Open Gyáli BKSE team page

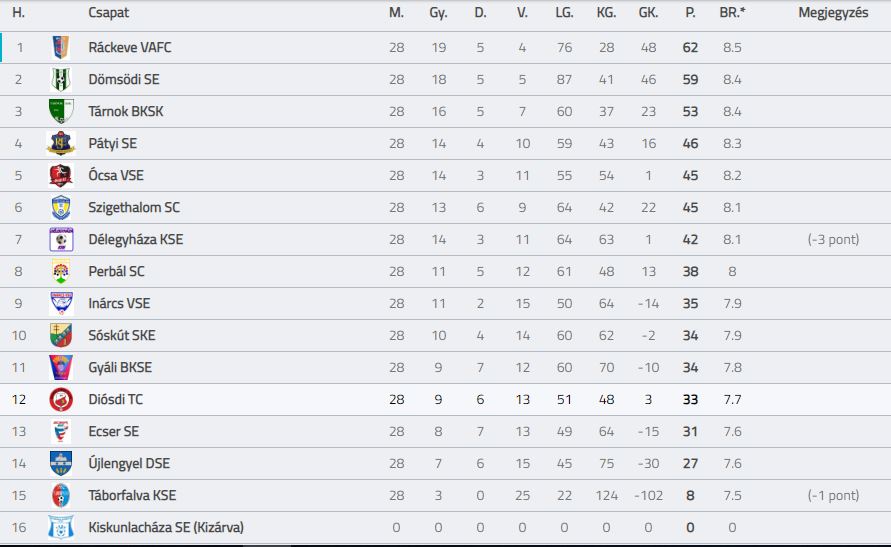pyautogui.click(x=120, y=368)
